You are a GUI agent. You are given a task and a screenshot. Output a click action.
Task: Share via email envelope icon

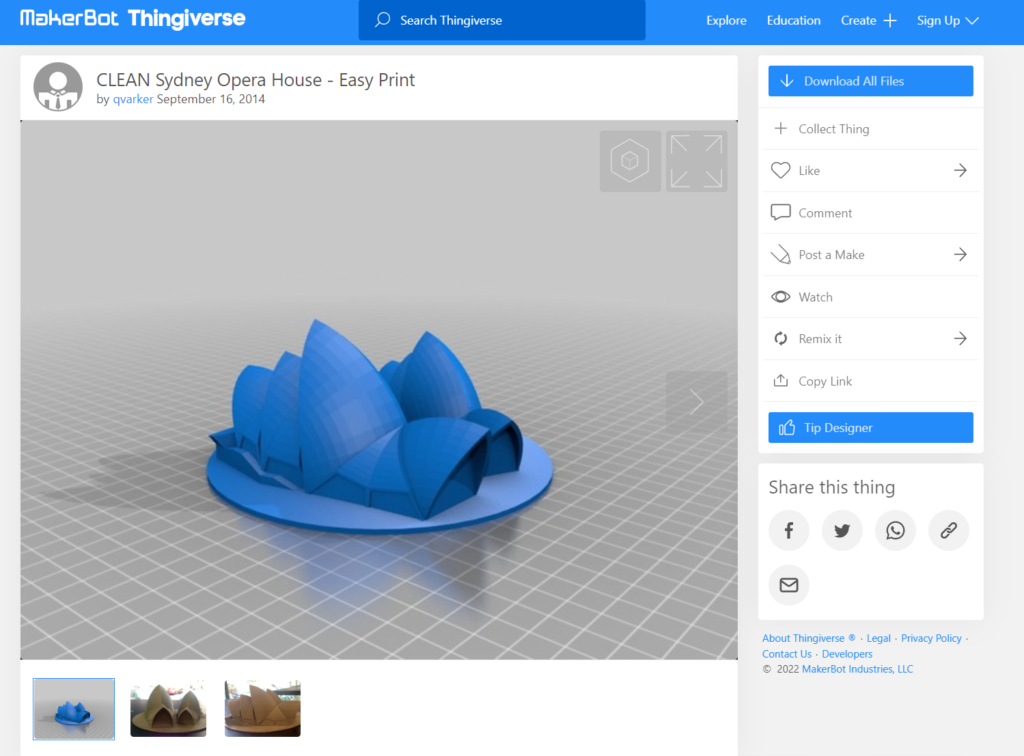(x=789, y=585)
